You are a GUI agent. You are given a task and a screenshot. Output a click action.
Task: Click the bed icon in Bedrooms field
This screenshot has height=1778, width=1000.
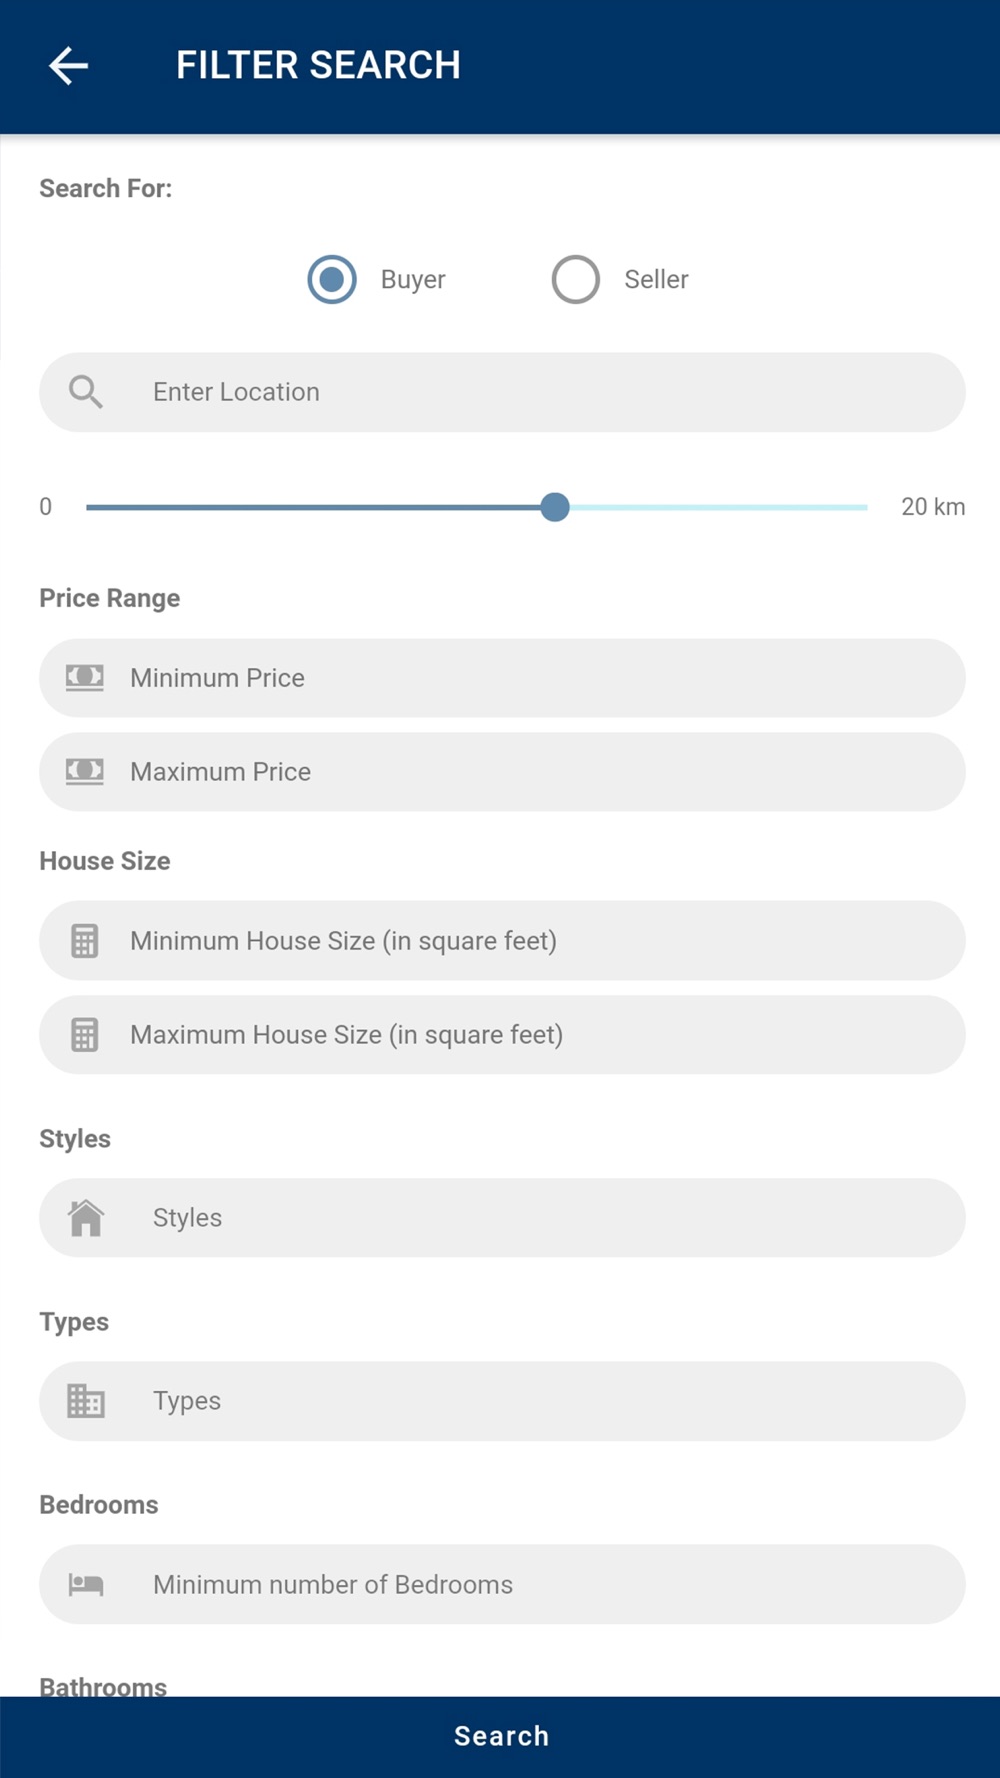tap(86, 1584)
